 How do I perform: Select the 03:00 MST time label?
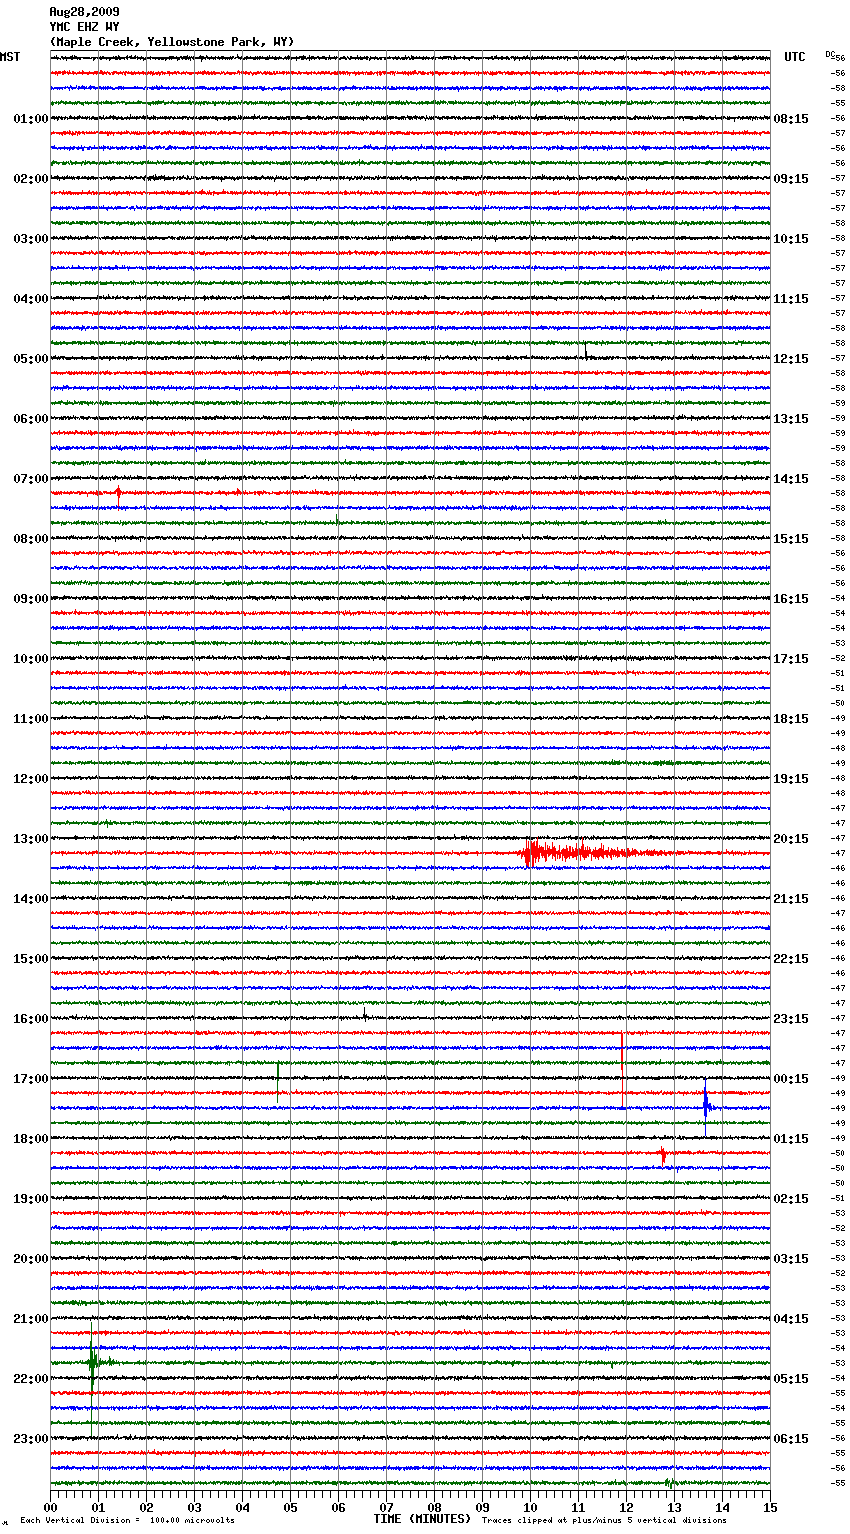click(31, 239)
